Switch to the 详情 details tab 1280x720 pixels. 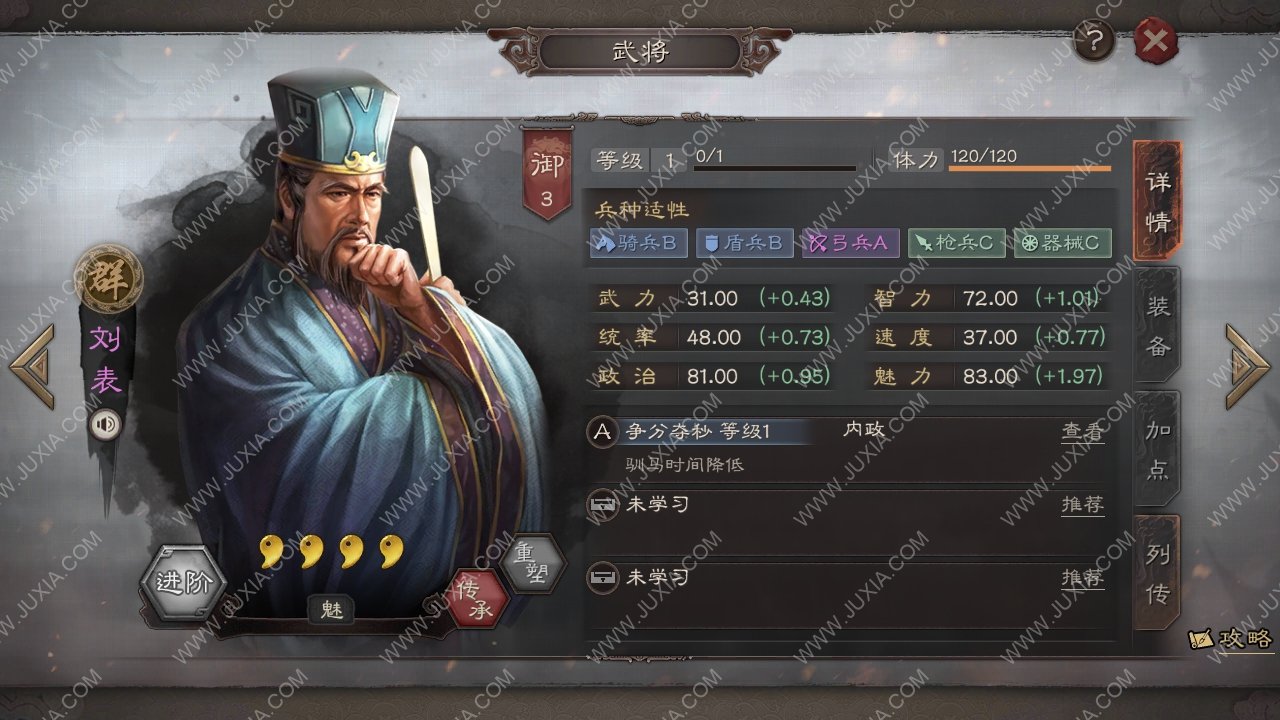point(1157,201)
